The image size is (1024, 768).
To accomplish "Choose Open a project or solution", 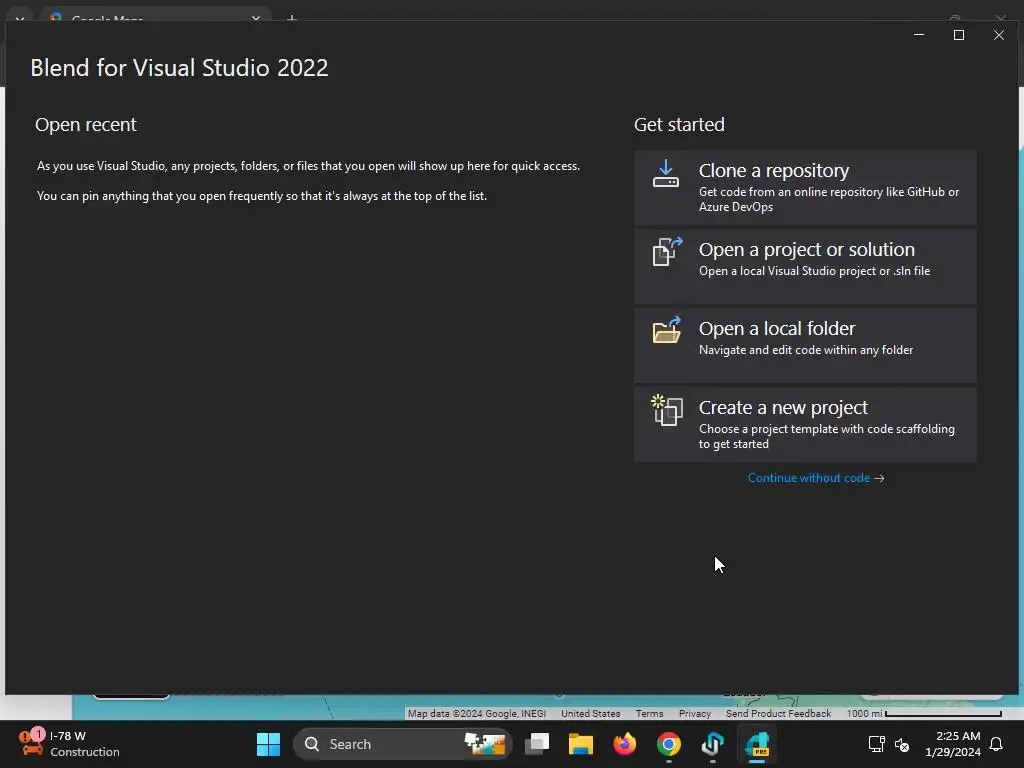I will [805, 266].
